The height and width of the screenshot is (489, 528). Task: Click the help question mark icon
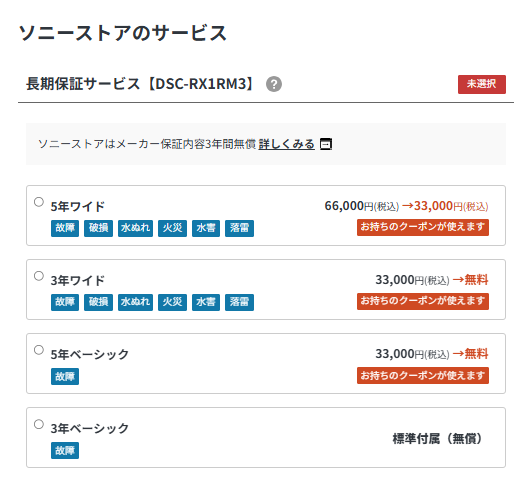point(274,84)
